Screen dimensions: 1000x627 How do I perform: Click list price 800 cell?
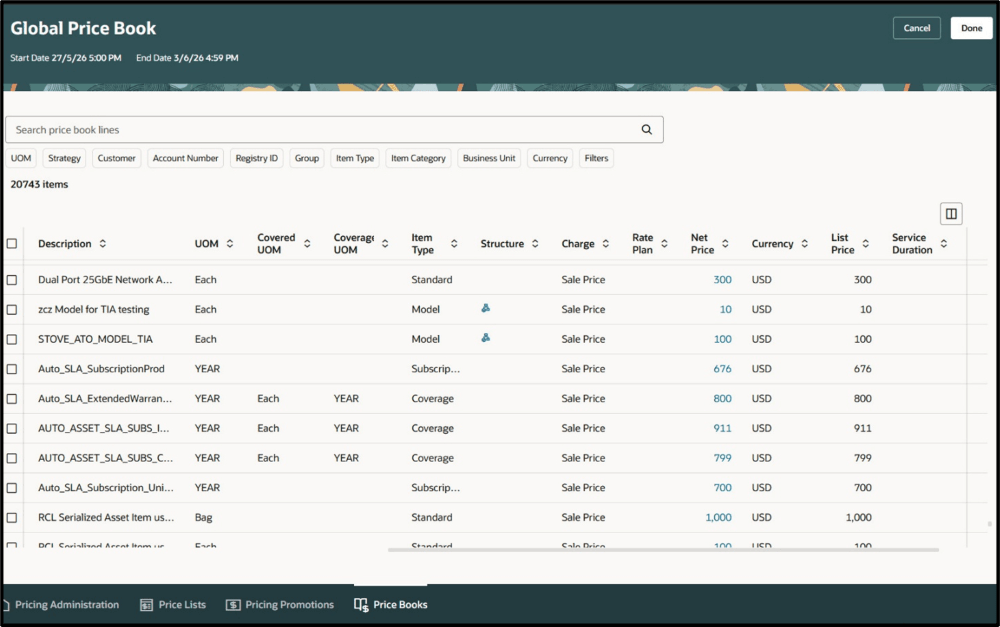862,399
